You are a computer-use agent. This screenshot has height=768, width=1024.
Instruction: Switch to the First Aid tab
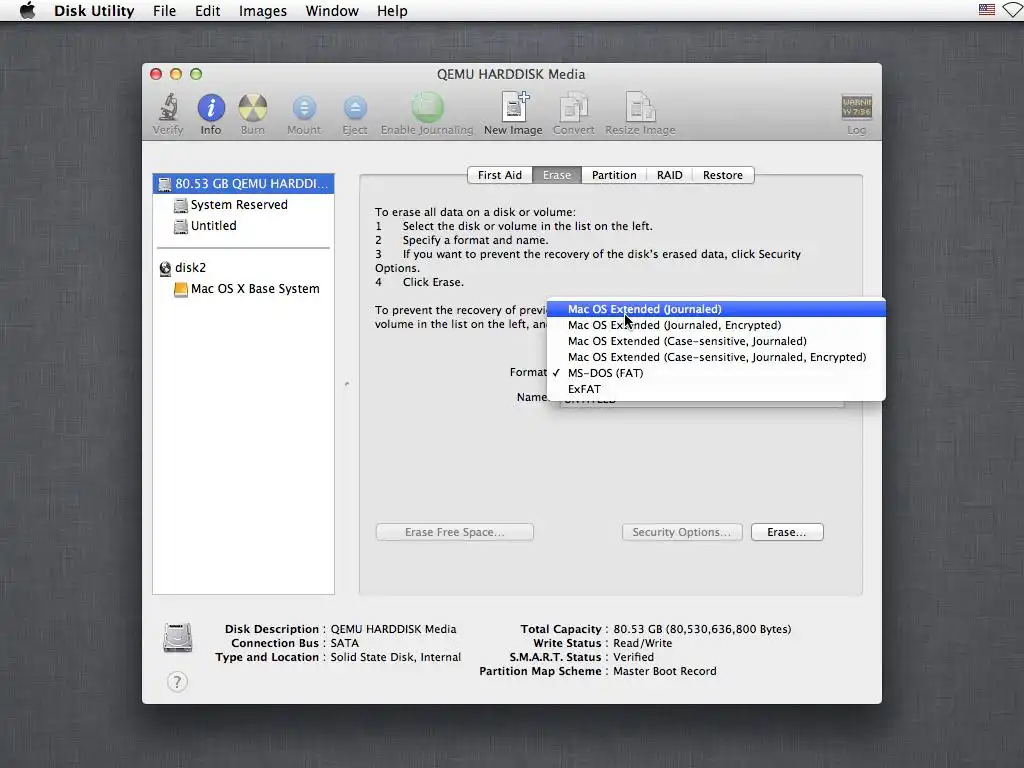pyautogui.click(x=500, y=175)
